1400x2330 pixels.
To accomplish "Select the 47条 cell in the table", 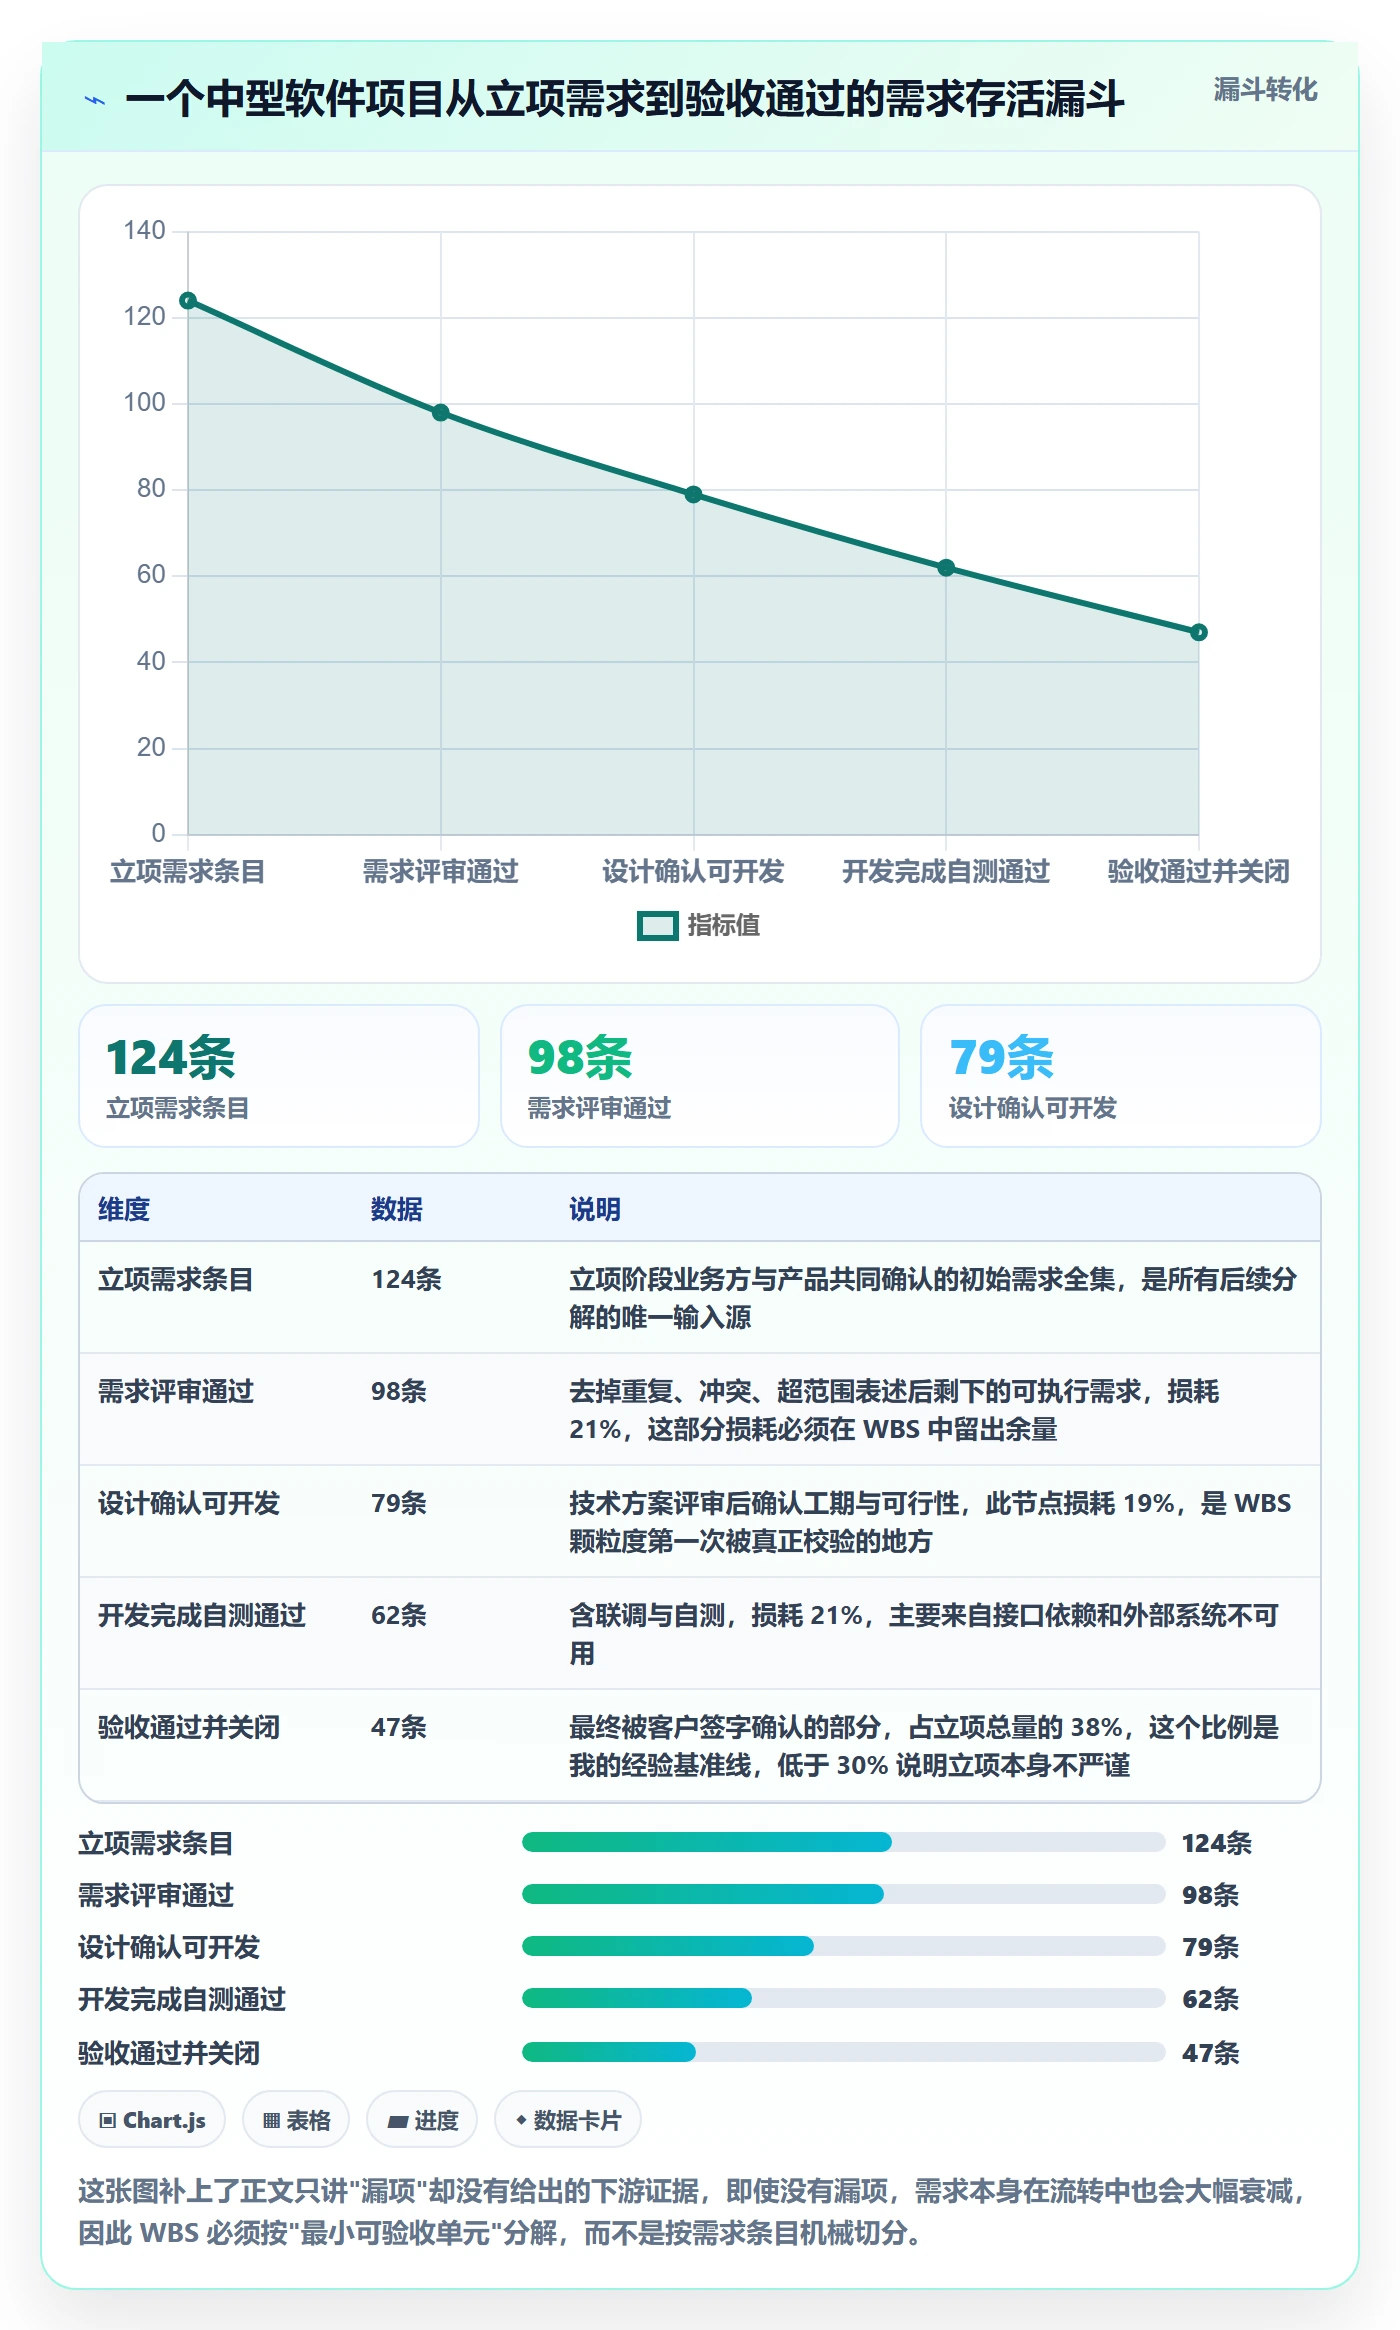I will (x=399, y=1727).
